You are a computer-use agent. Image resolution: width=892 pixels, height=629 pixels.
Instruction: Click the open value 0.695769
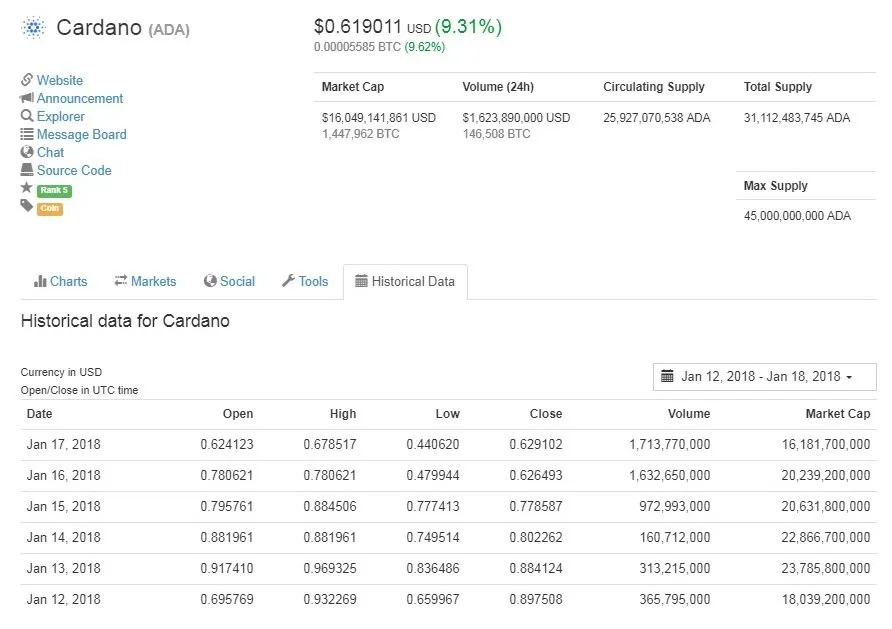click(x=226, y=599)
